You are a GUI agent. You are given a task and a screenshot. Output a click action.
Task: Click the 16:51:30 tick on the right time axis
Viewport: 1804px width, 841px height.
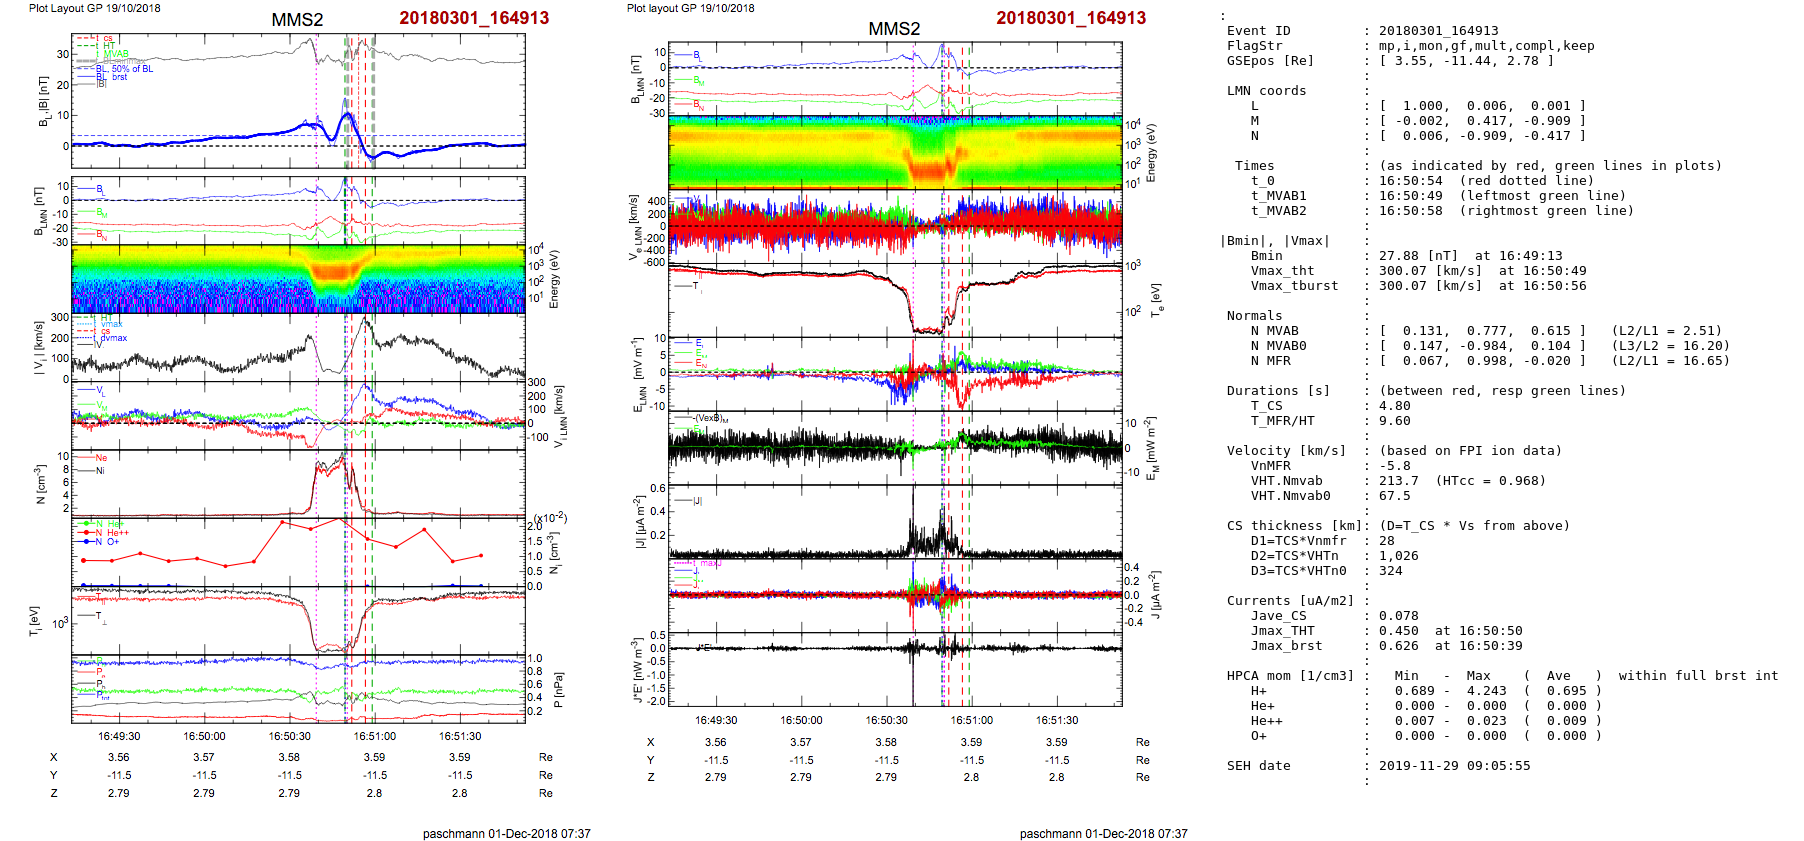pos(1057,720)
